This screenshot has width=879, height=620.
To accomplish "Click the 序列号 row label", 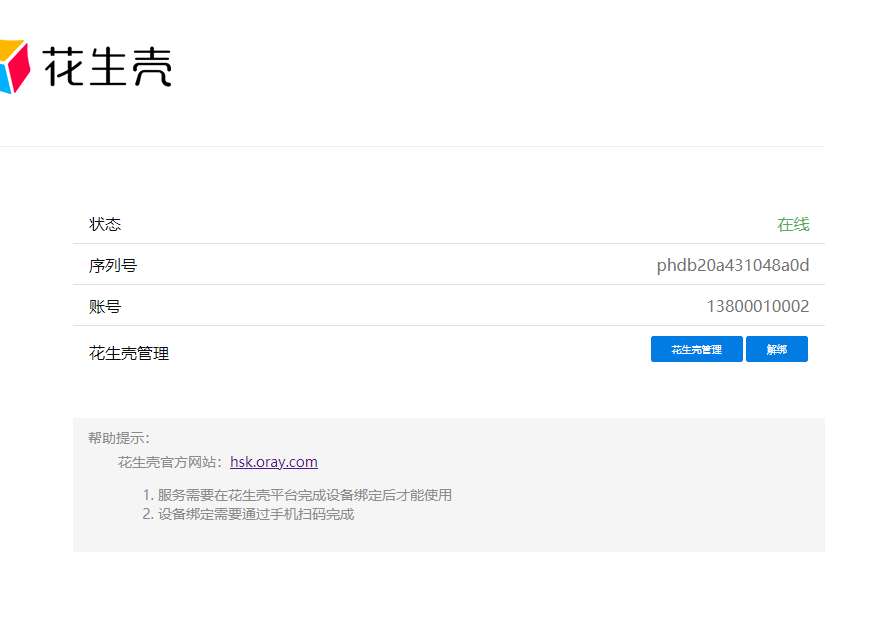I will coord(112,266).
